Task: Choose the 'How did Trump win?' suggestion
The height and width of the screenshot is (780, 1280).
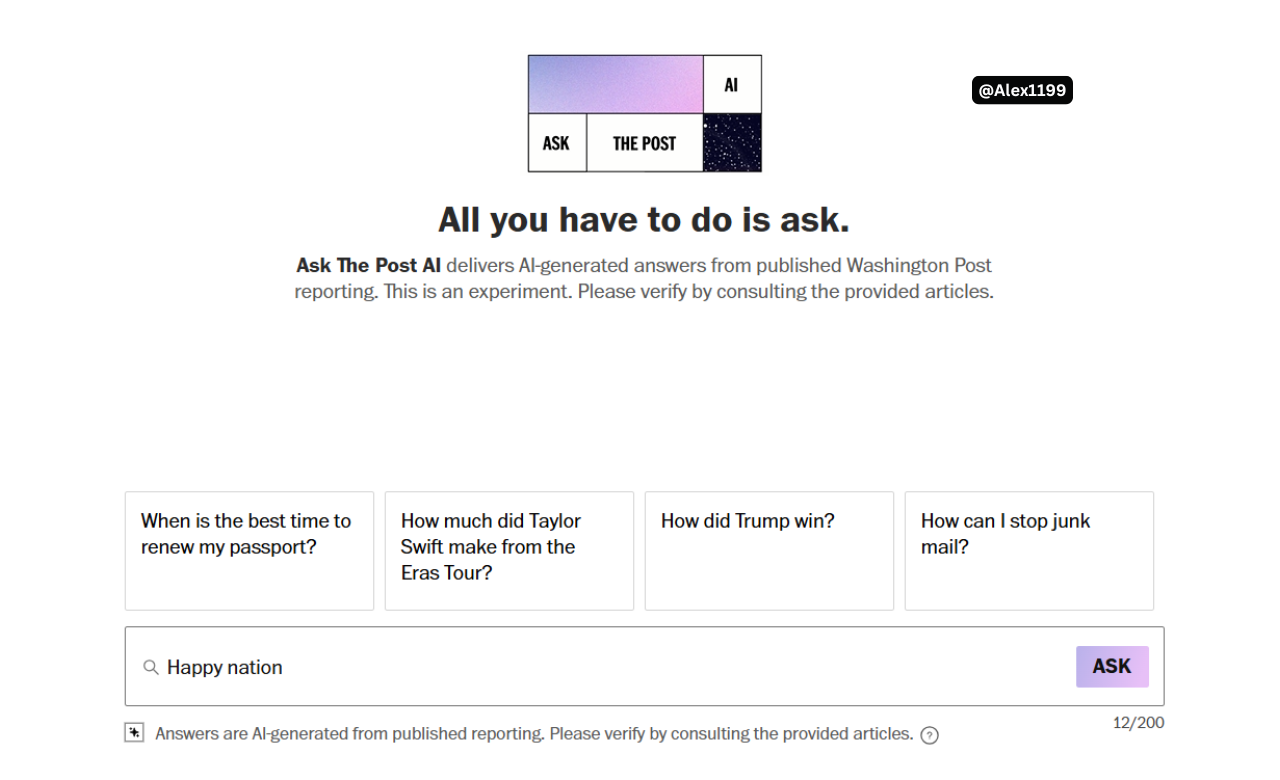Action: [769, 551]
